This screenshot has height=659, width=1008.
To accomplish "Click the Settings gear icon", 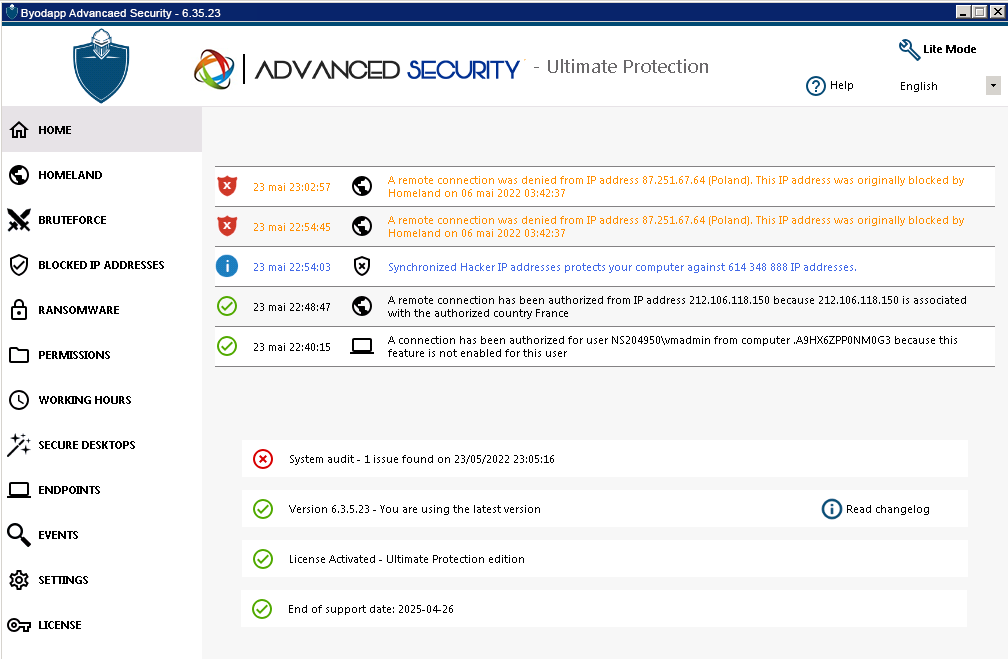I will tap(19, 580).
